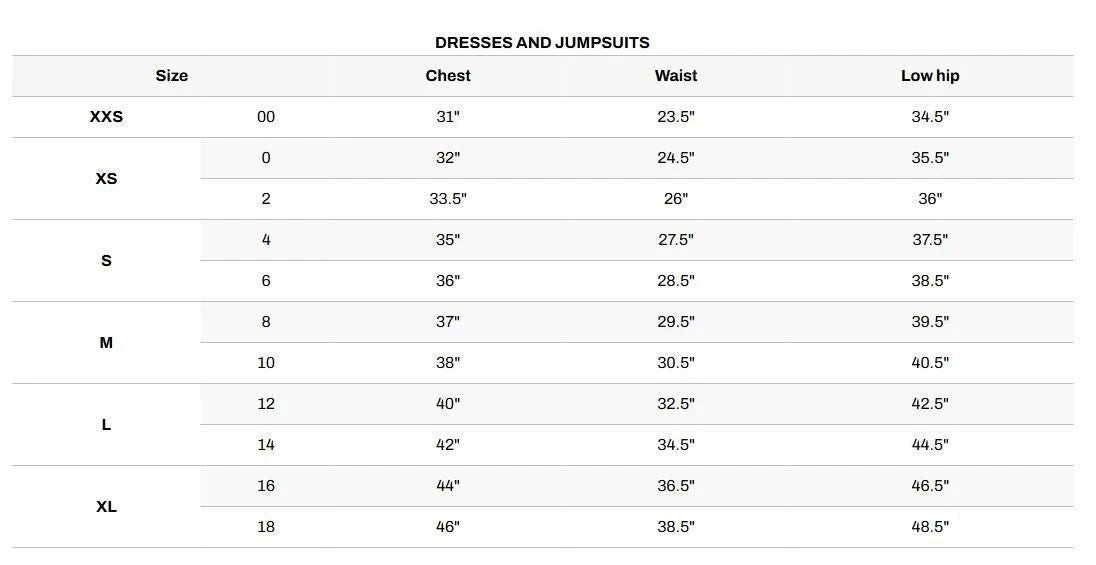Click the M size label

(106, 343)
